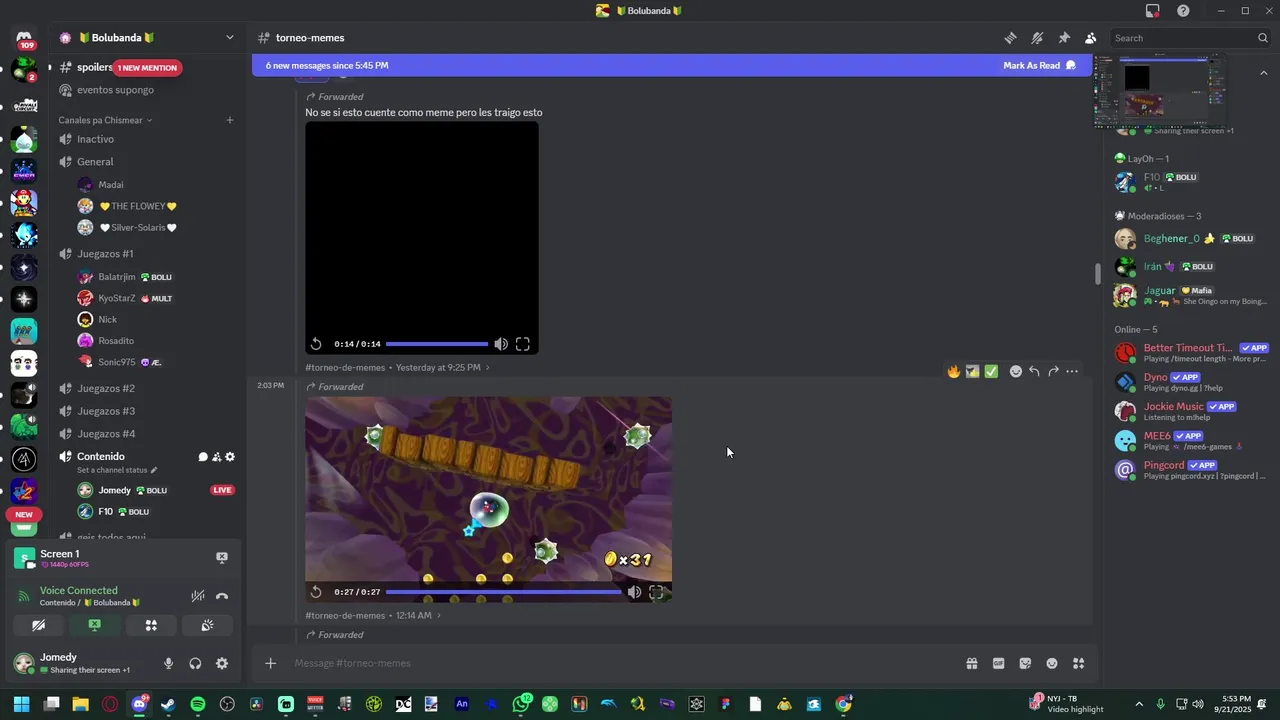1280x720 pixels.
Task: Reply to the hovered message
Action: coord(1034,371)
